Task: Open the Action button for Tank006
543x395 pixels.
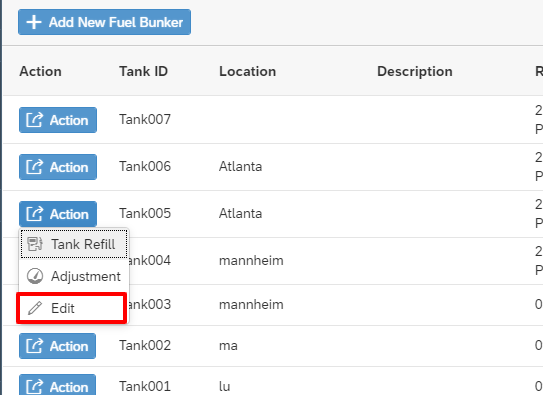Action: (58, 167)
